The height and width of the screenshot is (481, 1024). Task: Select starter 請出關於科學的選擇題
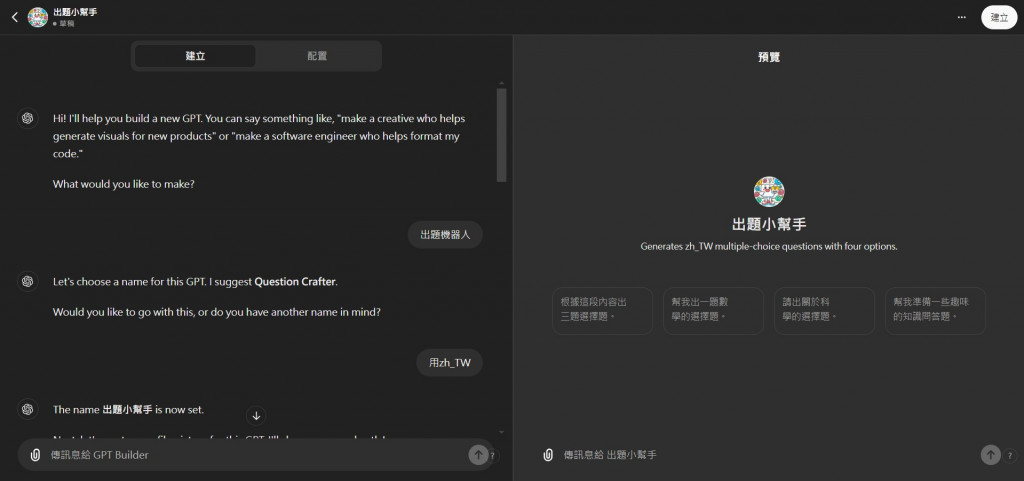[x=824, y=311]
